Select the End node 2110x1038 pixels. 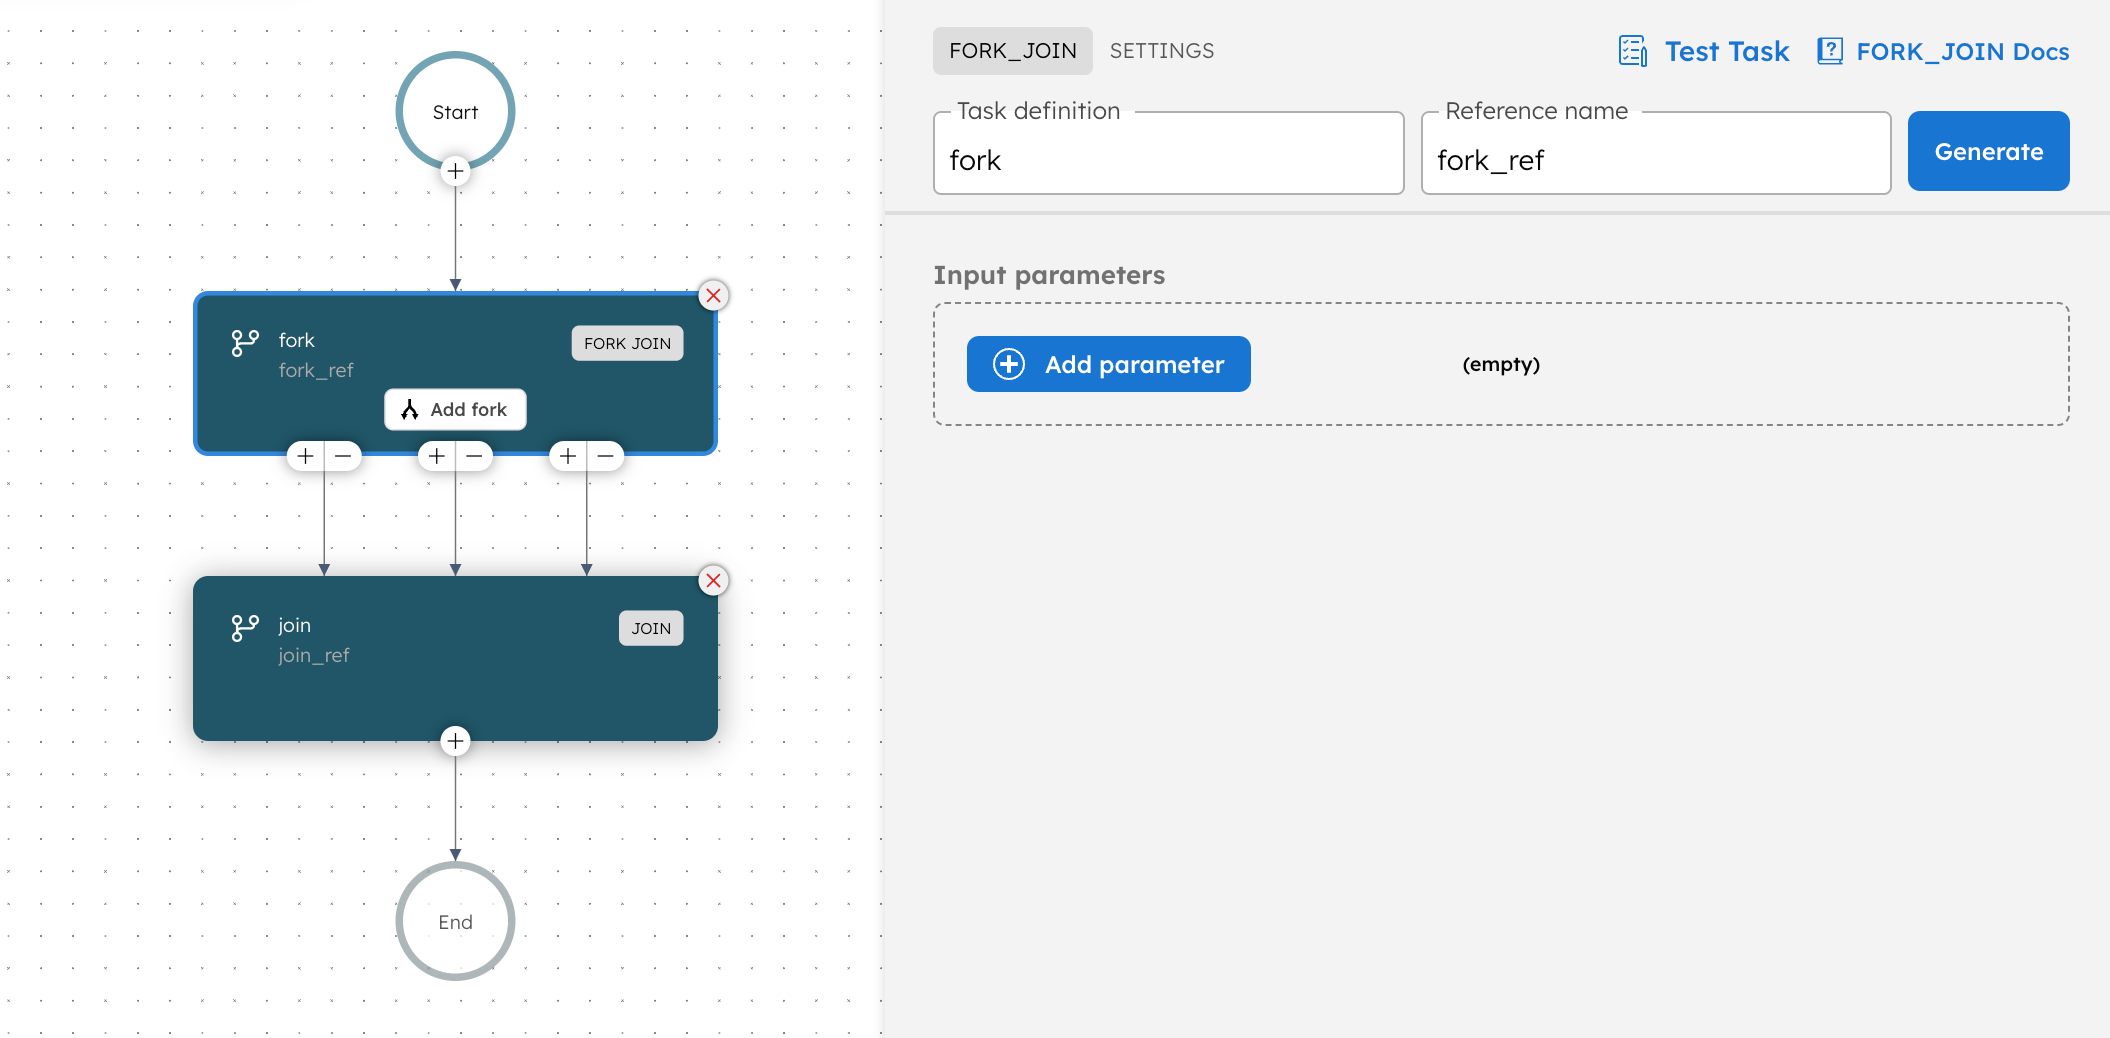pos(455,921)
